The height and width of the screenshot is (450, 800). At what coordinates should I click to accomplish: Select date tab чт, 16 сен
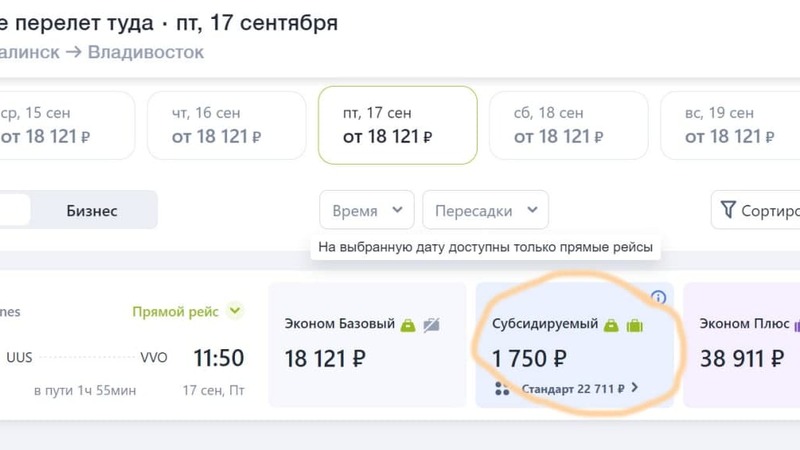pos(227,126)
